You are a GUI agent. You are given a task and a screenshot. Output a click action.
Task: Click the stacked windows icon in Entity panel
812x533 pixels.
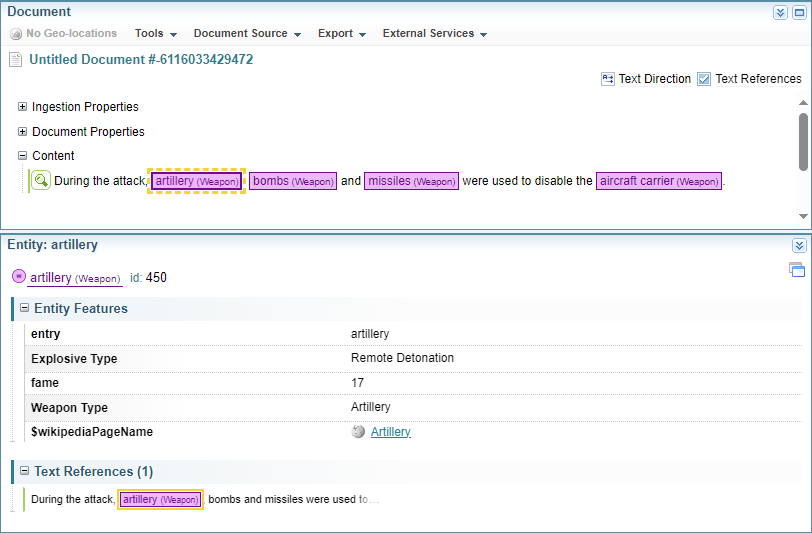(x=796, y=269)
